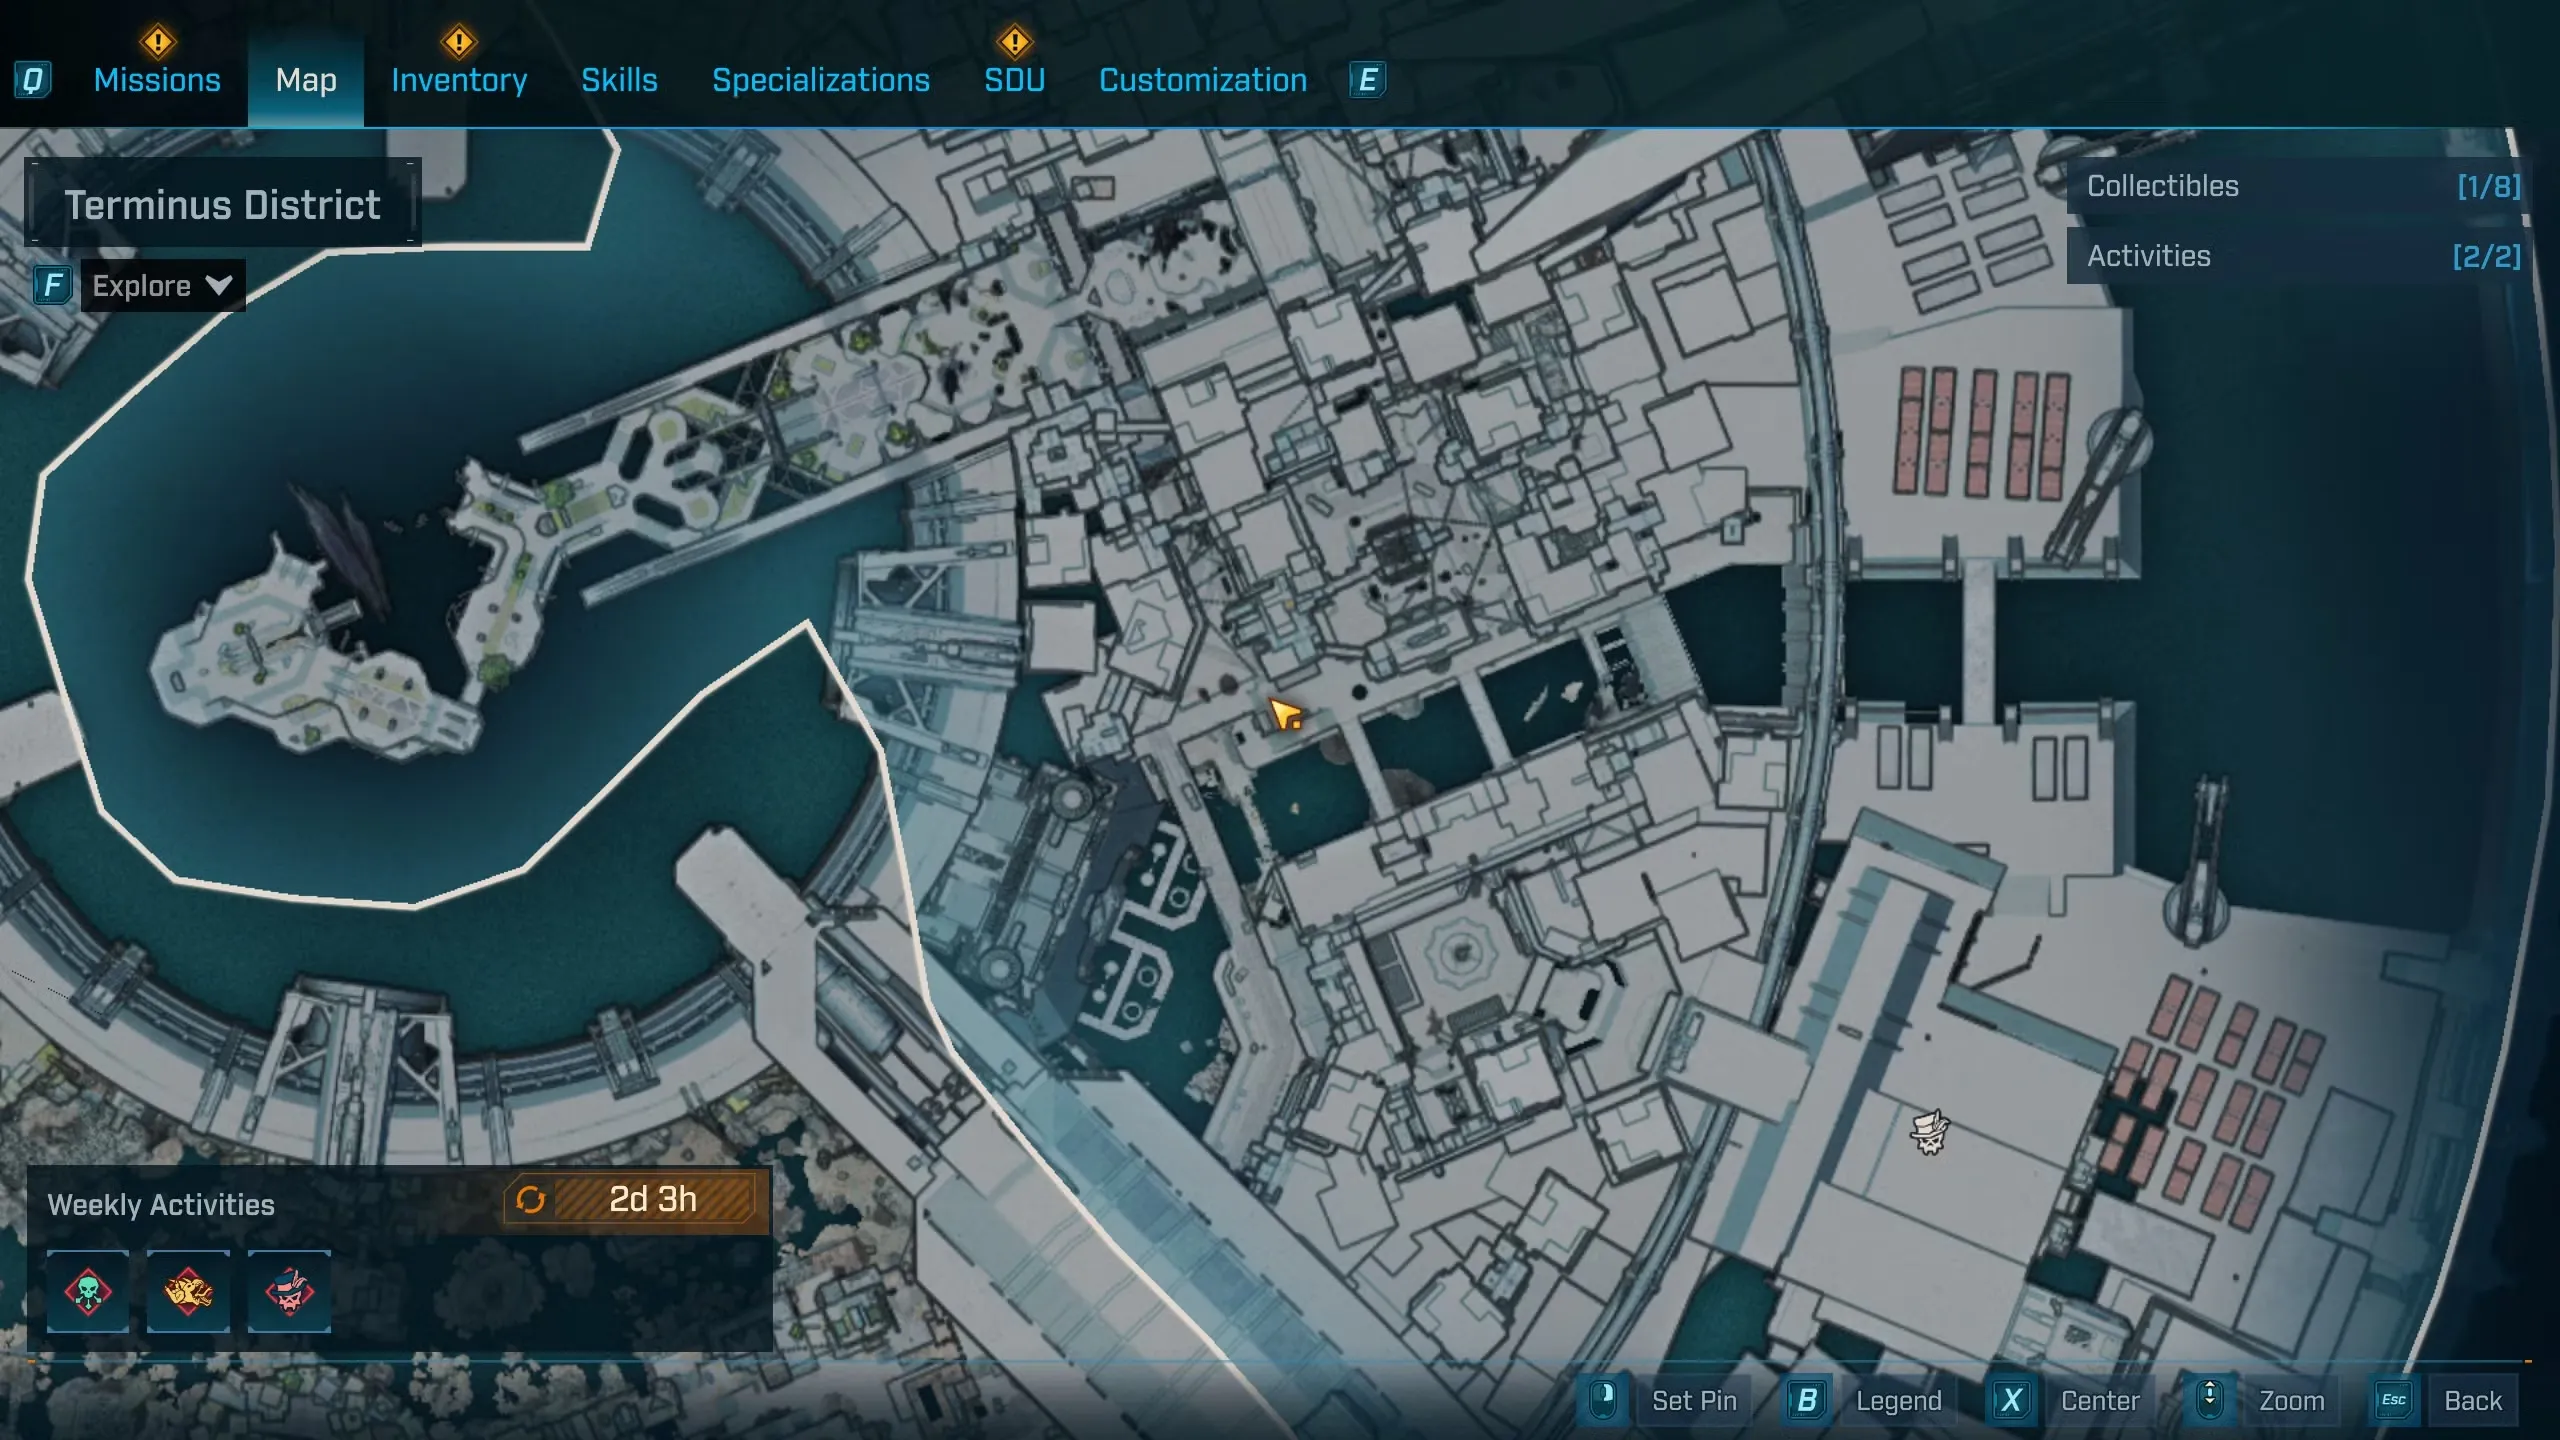The width and height of the screenshot is (2560, 1440).
Task: Click the alert badge above Missions
Action: (x=157, y=42)
